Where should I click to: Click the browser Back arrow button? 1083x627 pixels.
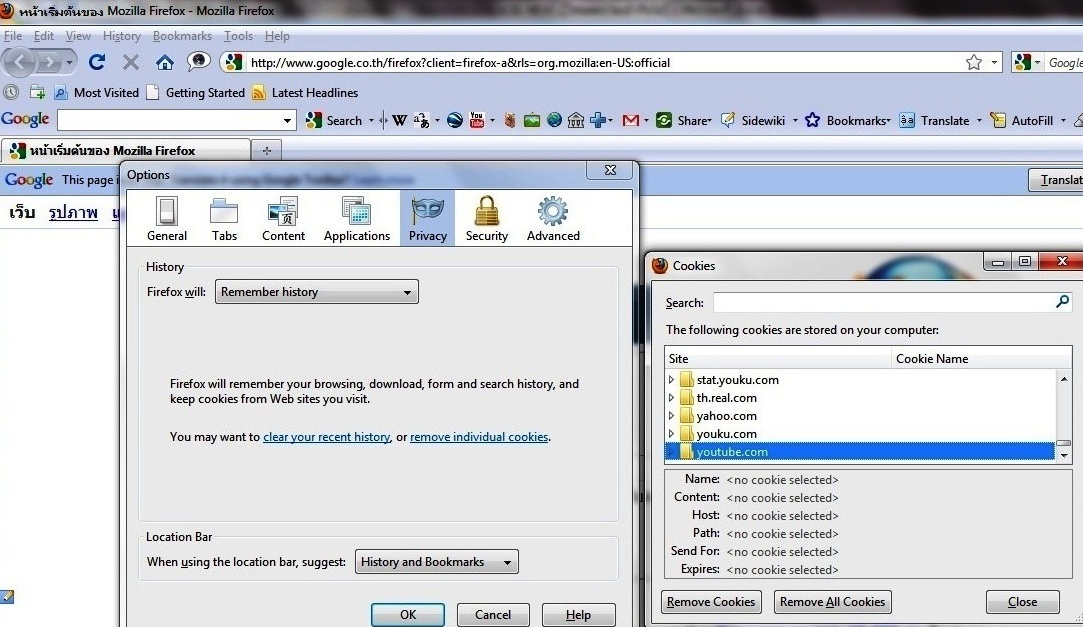pyautogui.click(x=20, y=63)
